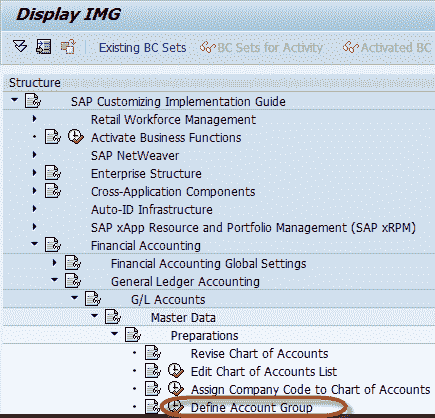Open Existing BC Sets

(x=142, y=48)
